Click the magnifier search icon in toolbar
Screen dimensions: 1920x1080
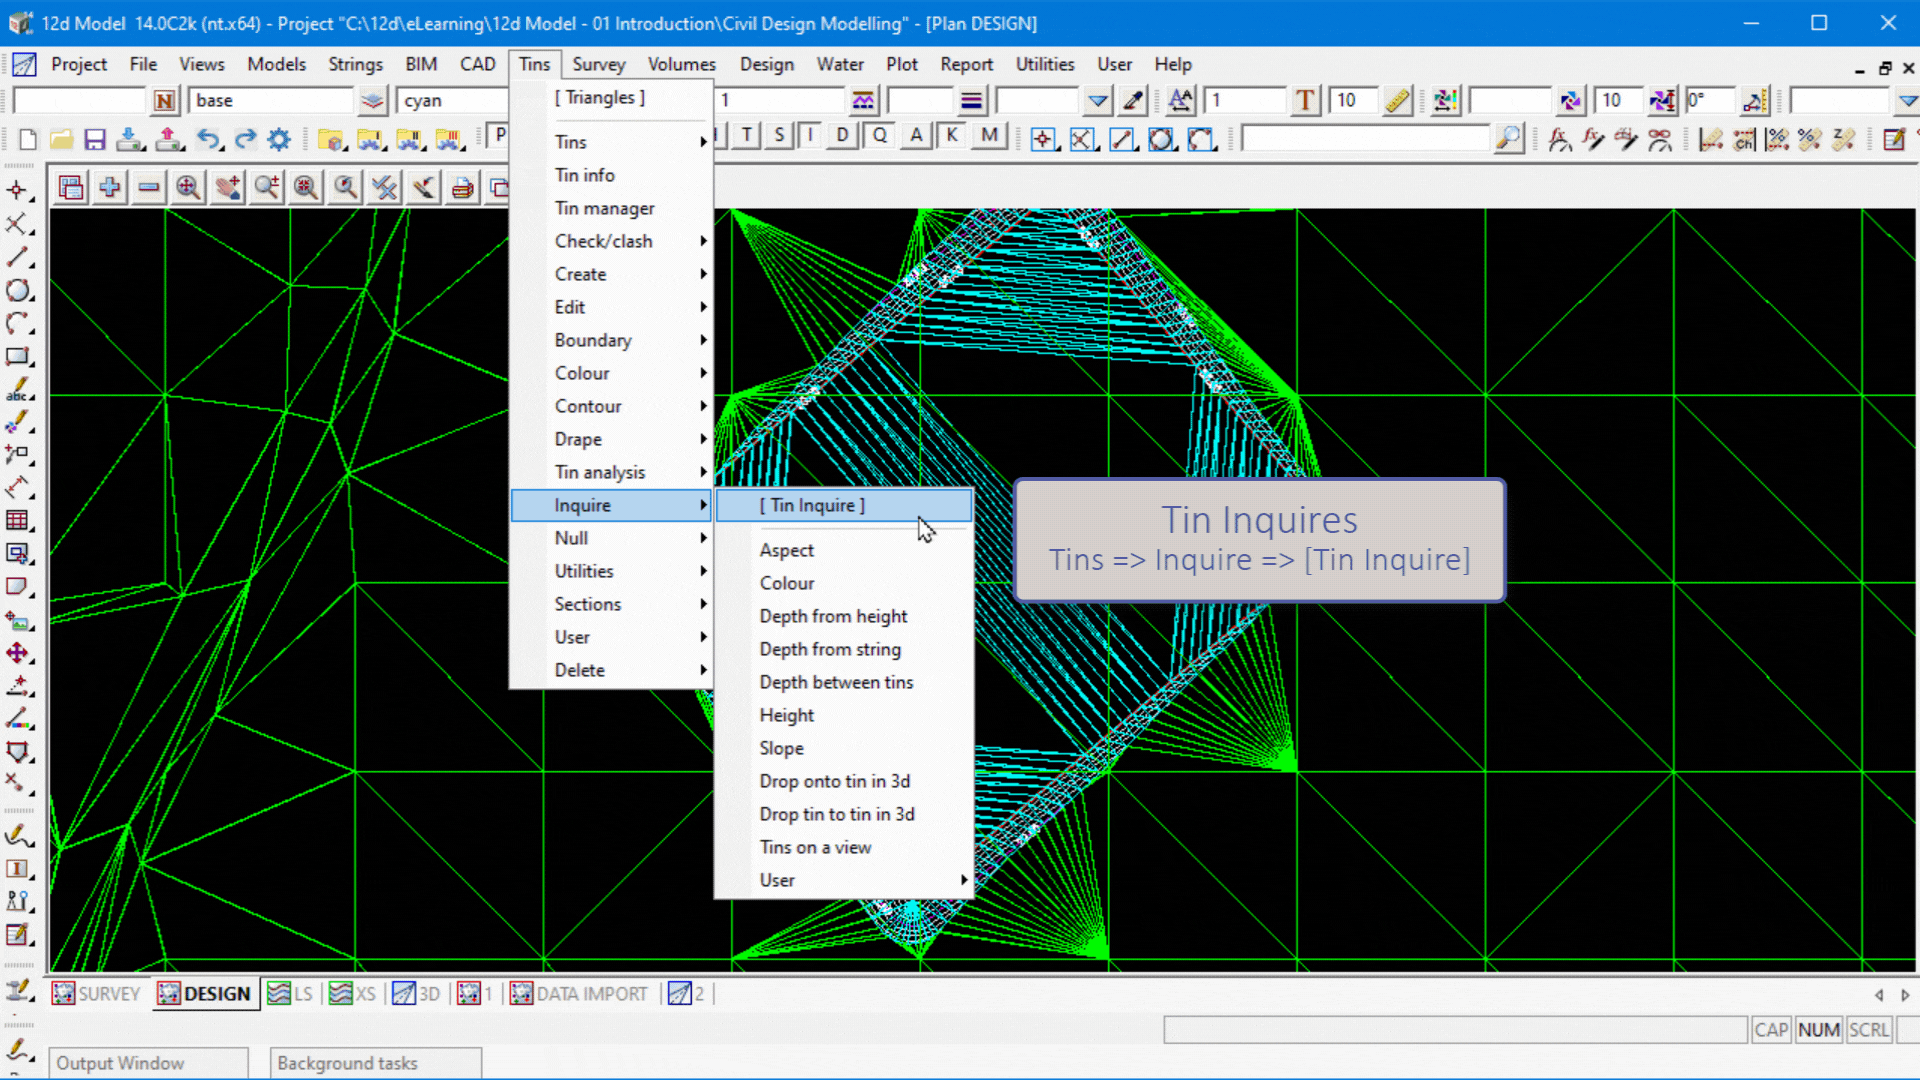[x=1508, y=139]
